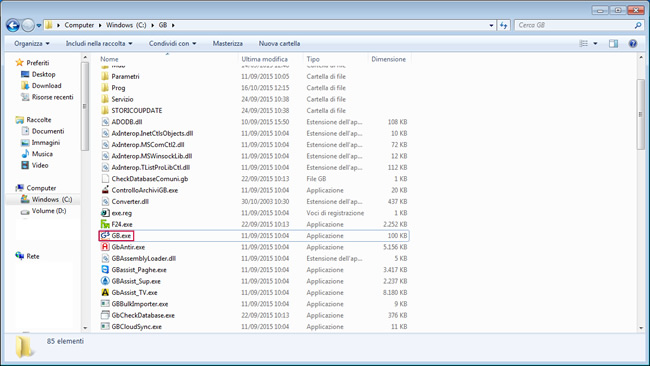The image size is (650, 366).
Task: Click the change view icon
Action: (x=584, y=44)
